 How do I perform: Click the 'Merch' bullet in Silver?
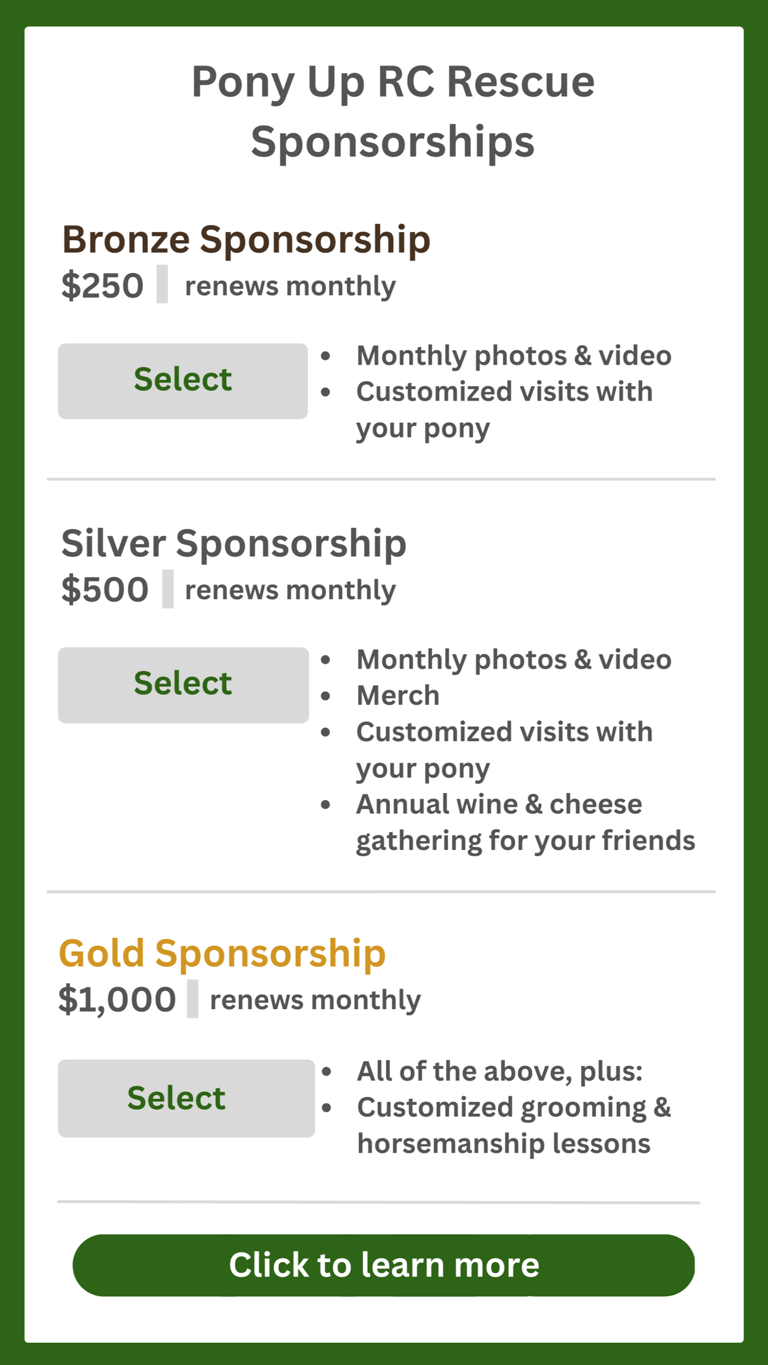pyautogui.click(x=398, y=696)
